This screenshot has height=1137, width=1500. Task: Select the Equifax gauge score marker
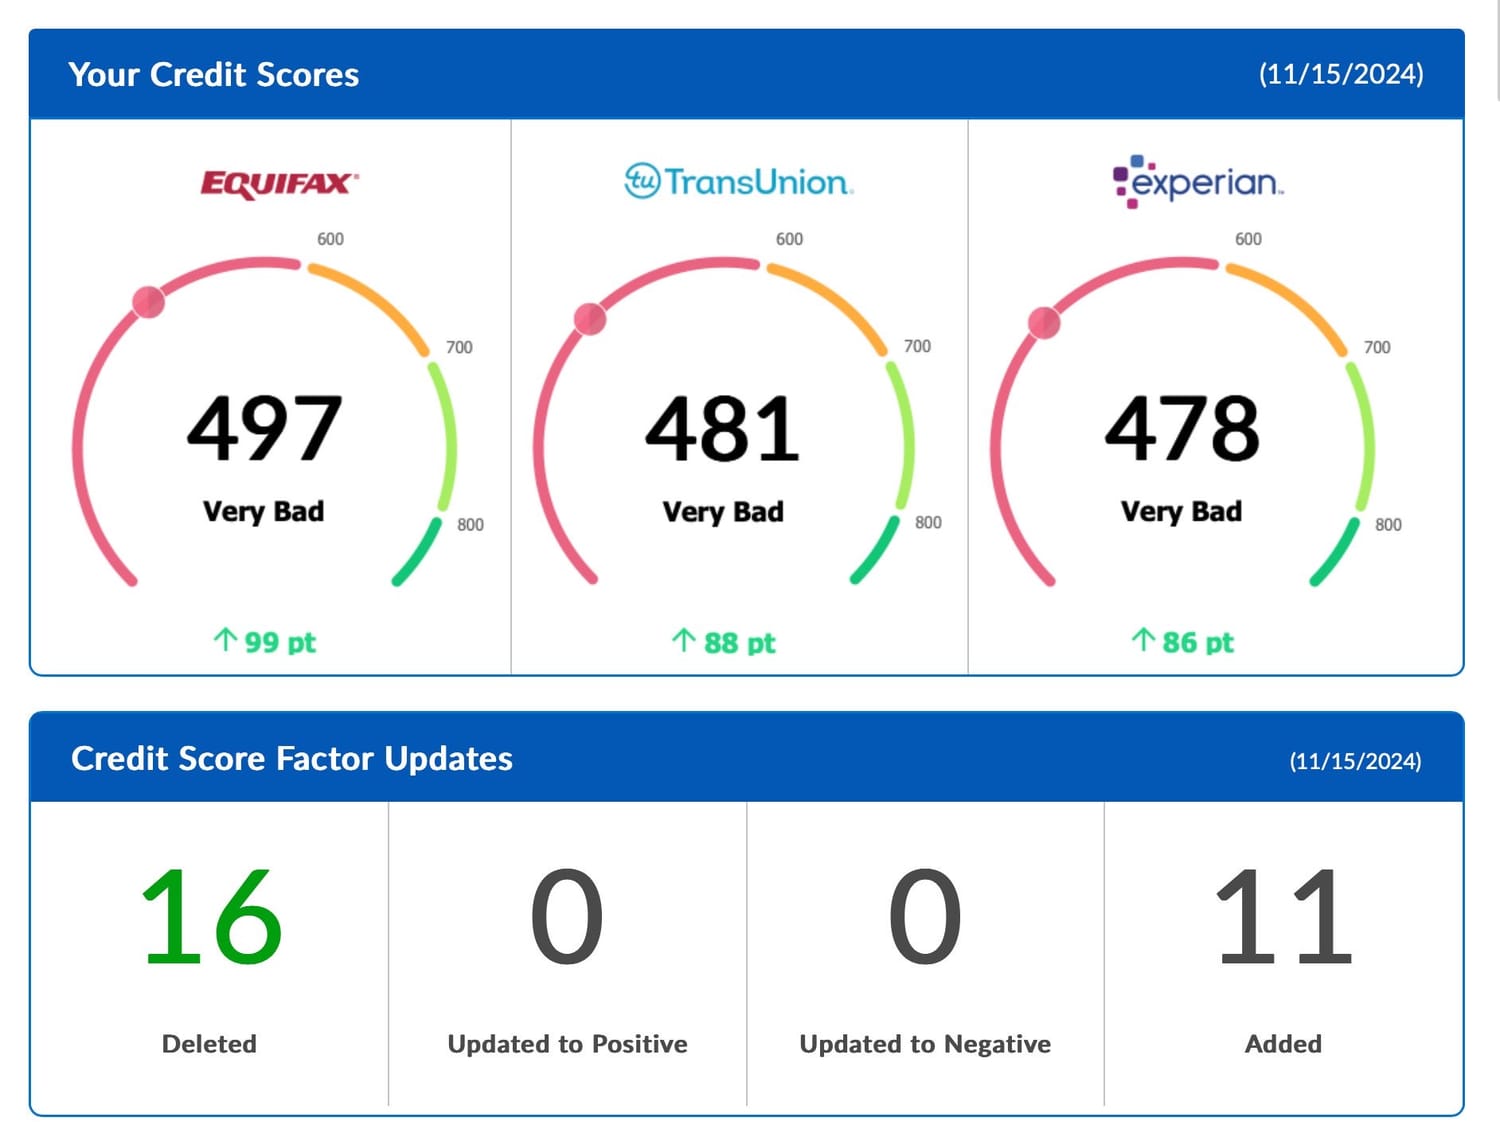pyautogui.click(x=149, y=301)
